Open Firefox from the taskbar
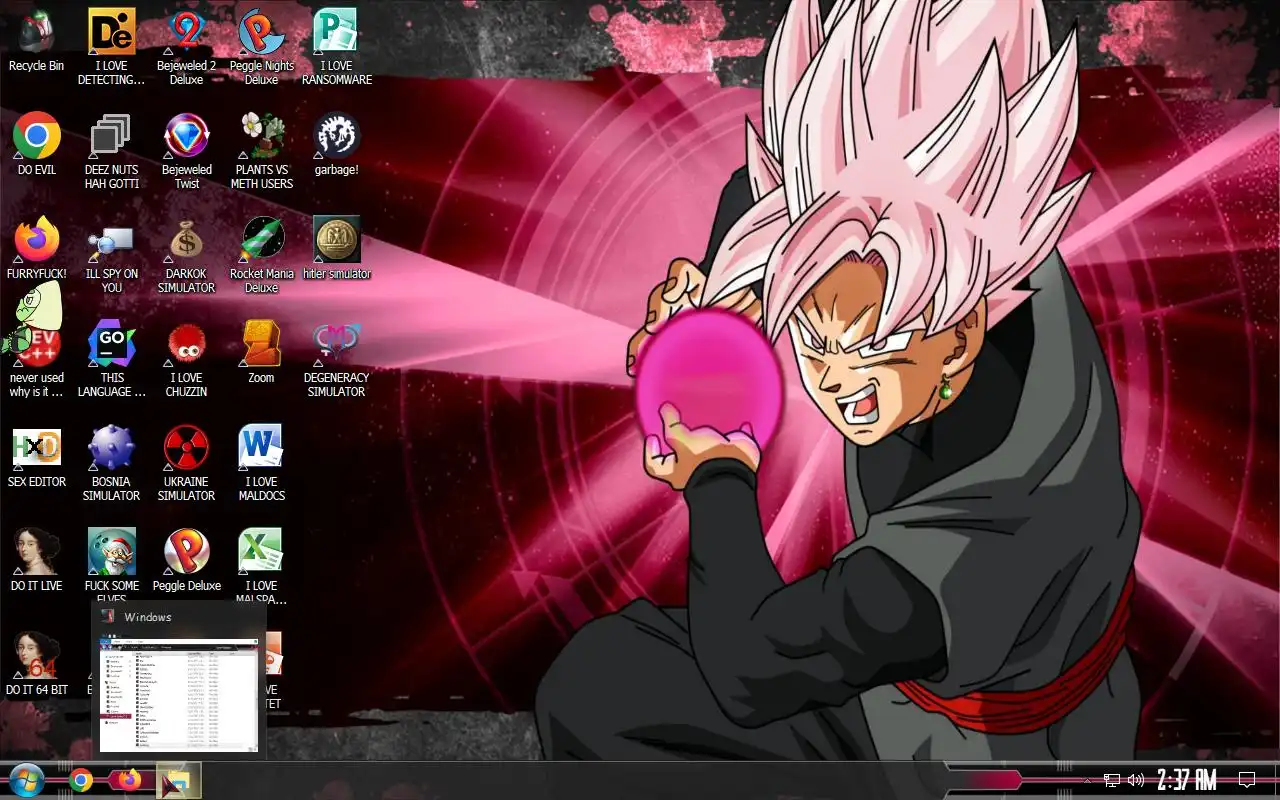The image size is (1280, 800). tap(130, 780)
